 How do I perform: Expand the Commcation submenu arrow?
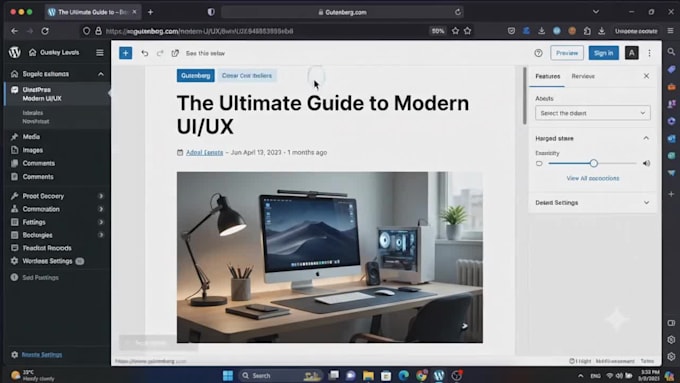[101, 209]
